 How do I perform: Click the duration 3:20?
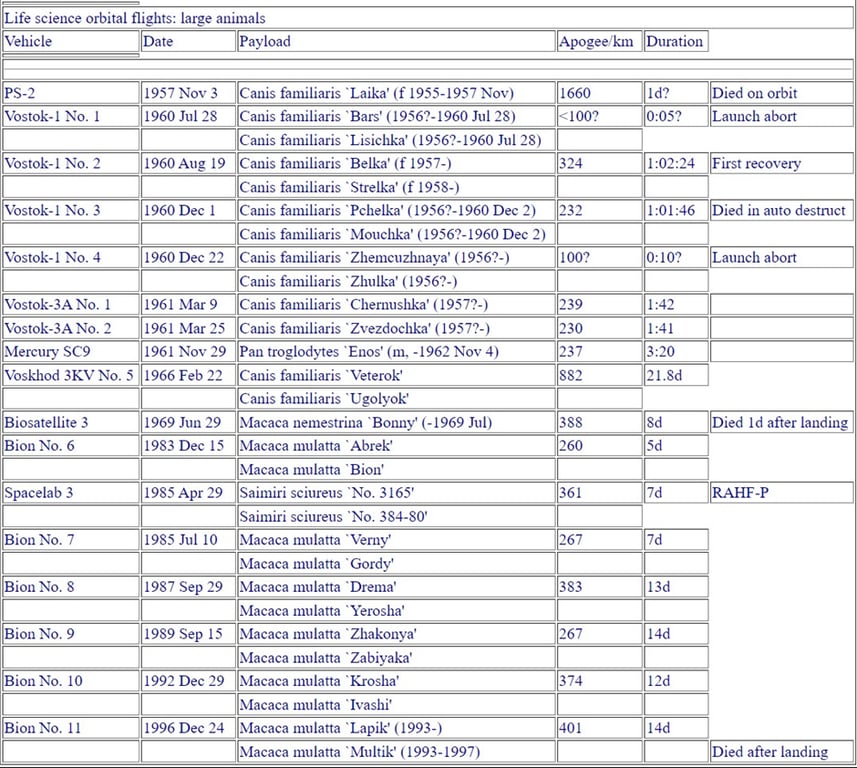676,351
